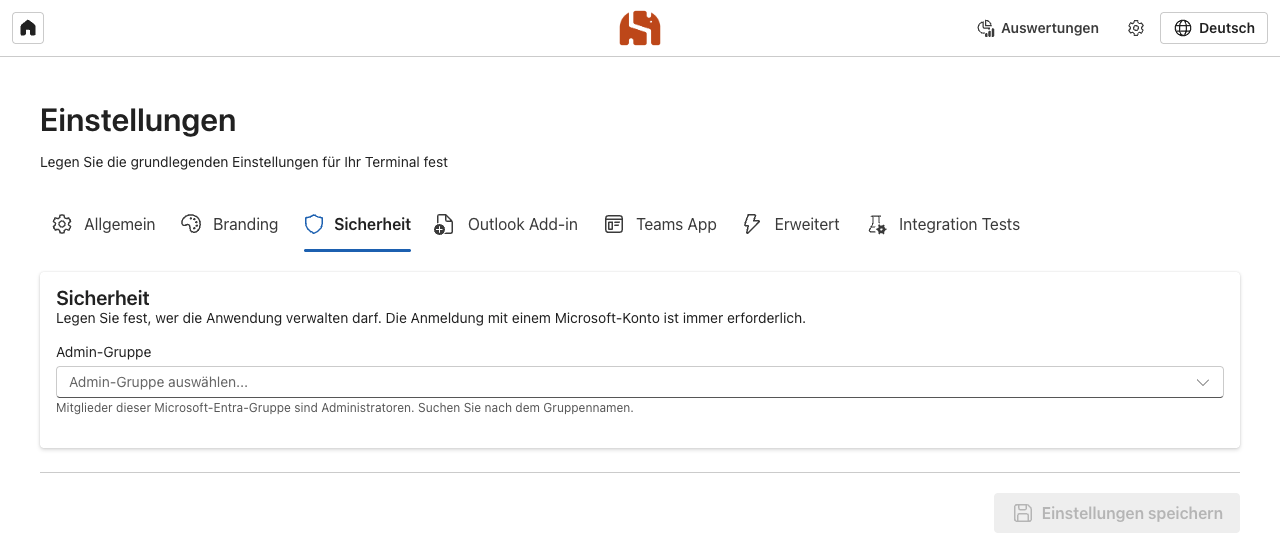Viewport: 1280px width, 560px height.
Task: Click the Einstellungen page heading
Action: 138,120
